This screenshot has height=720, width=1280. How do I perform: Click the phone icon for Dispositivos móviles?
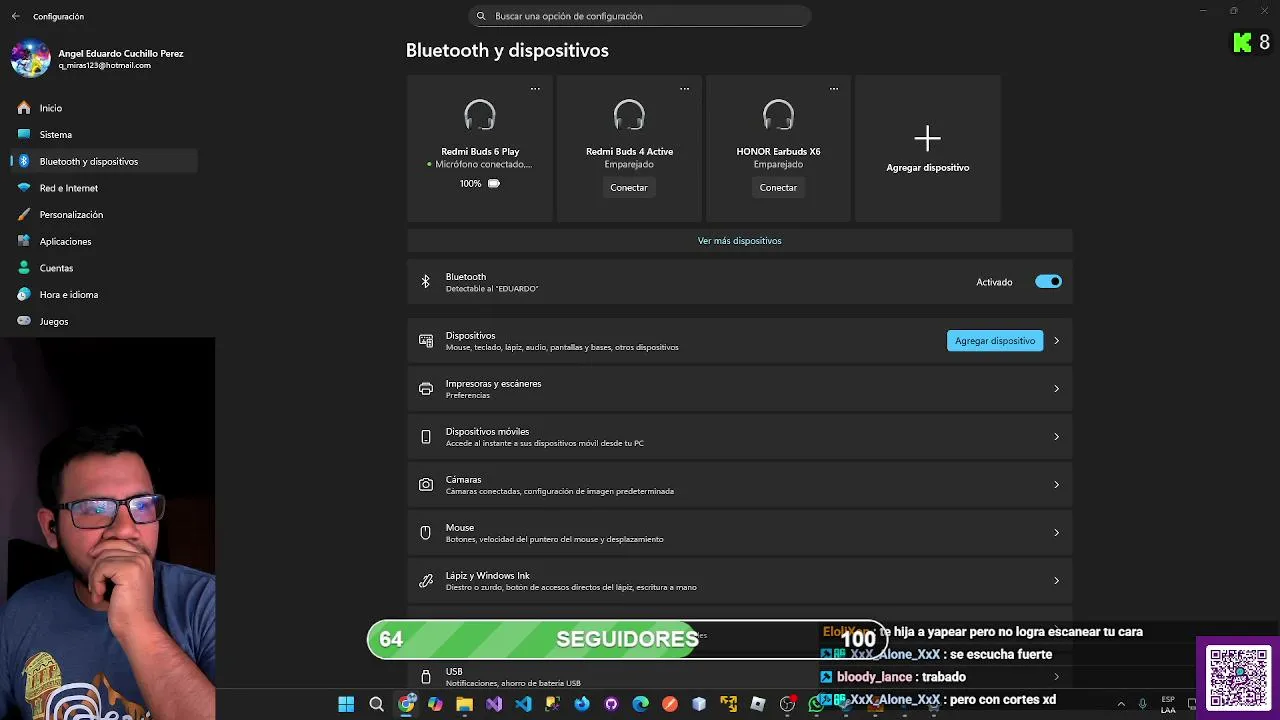click(426, 437)
